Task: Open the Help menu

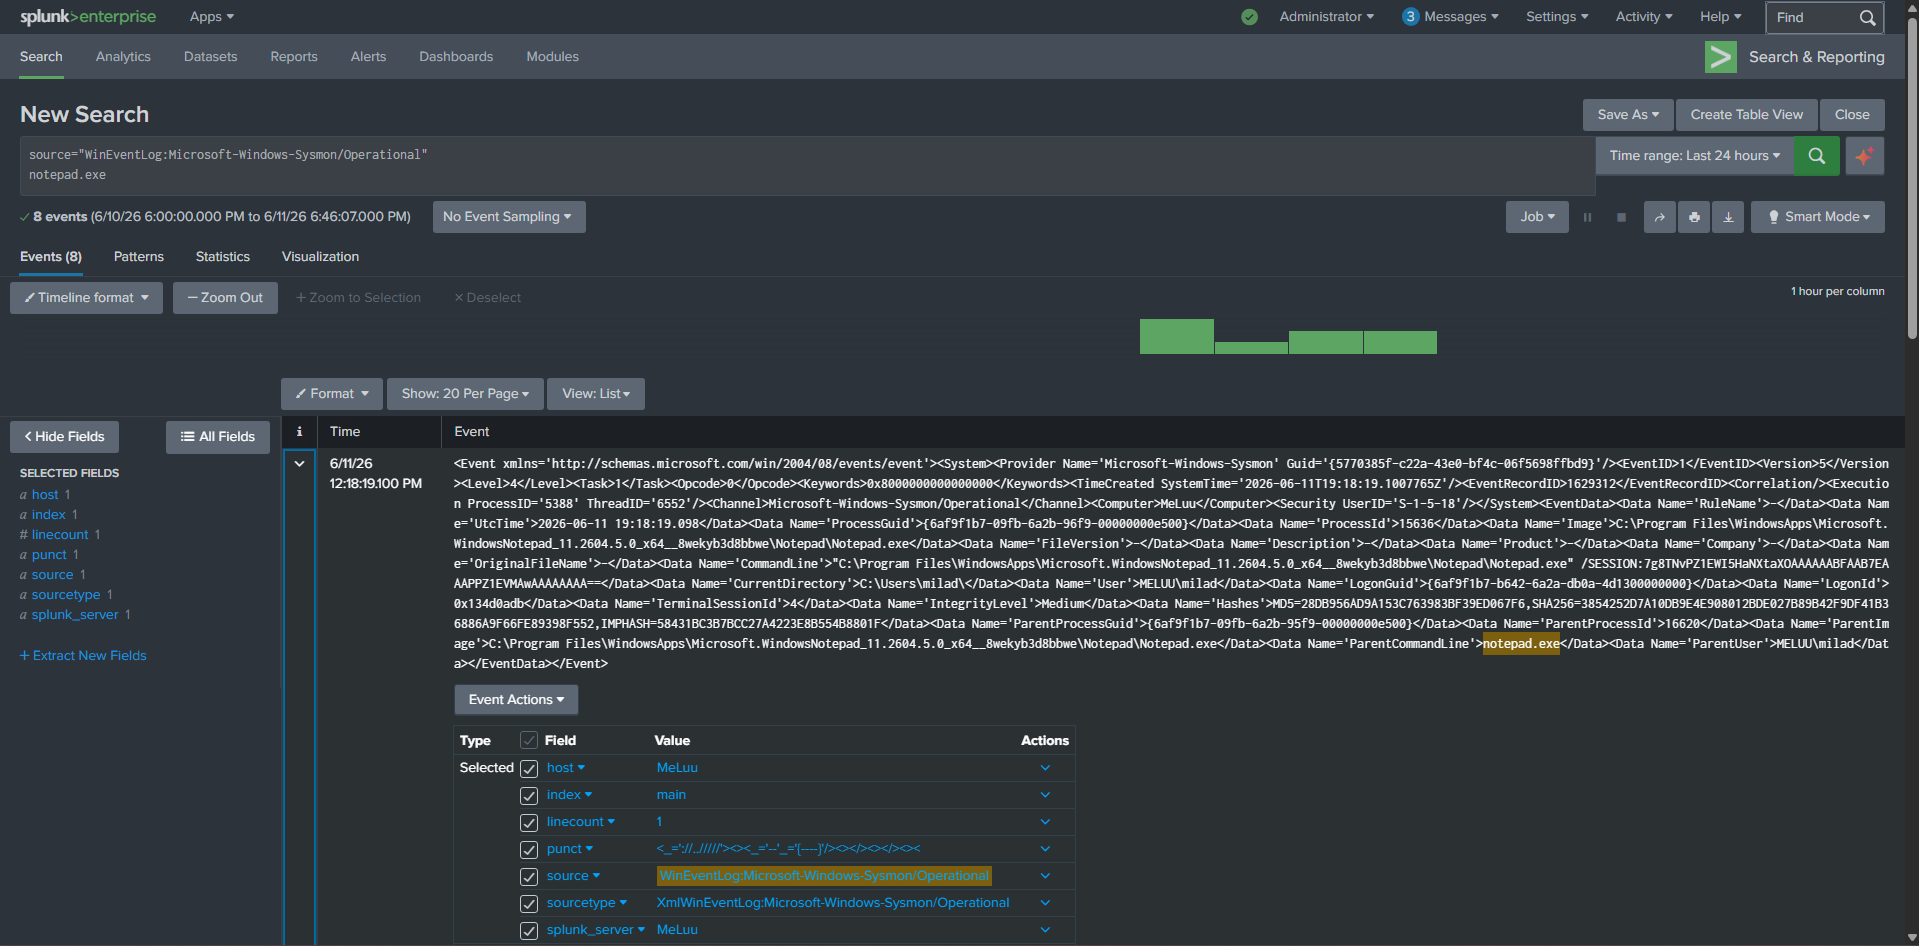Action: (1721, 17)
